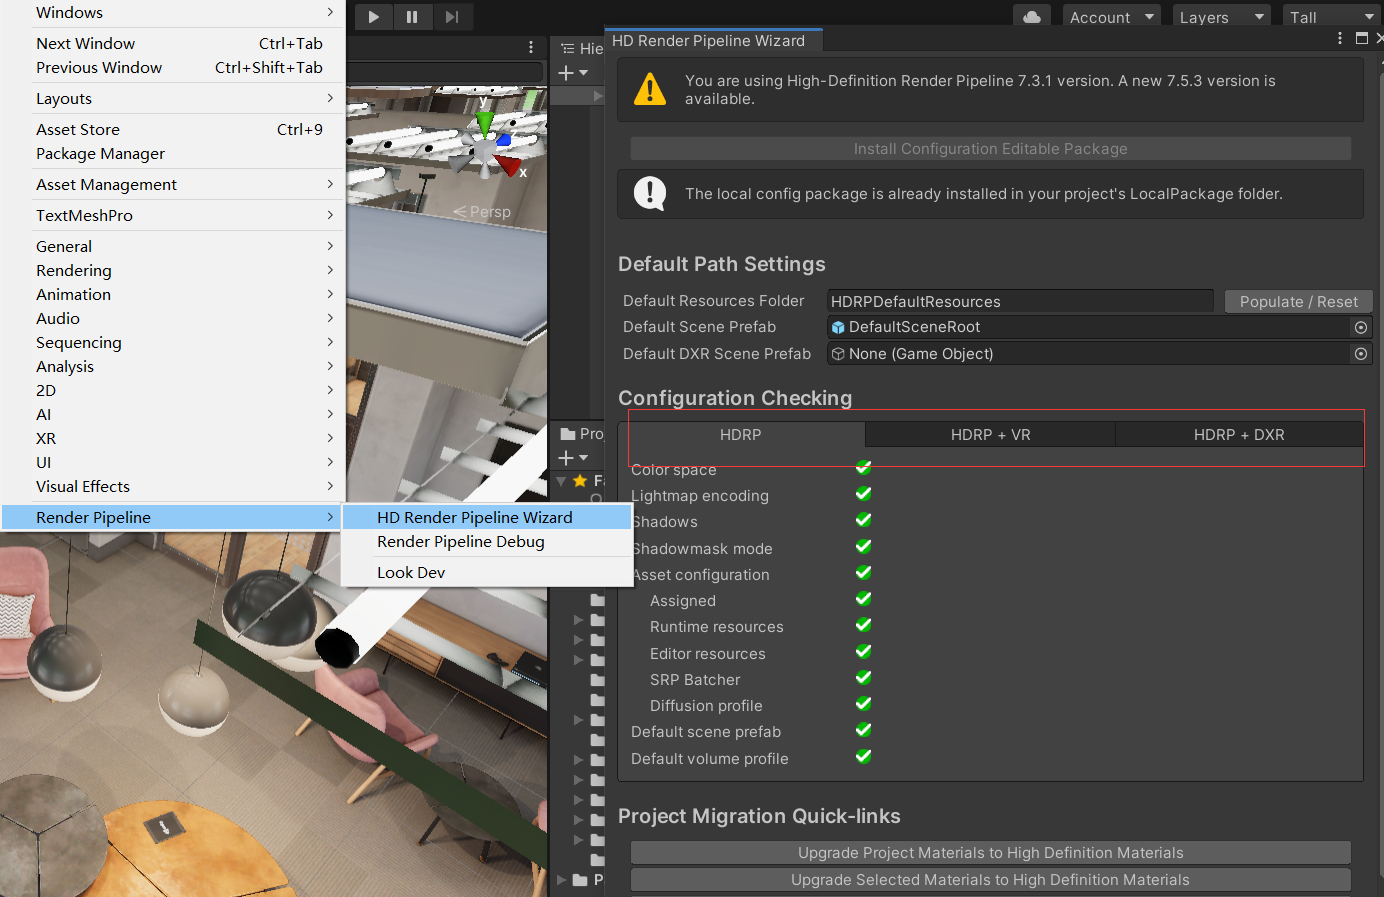This screenshot has width=1384, height=897.
Task: Open object picker for Default Scene Prefab
Action: (1361, 327)
